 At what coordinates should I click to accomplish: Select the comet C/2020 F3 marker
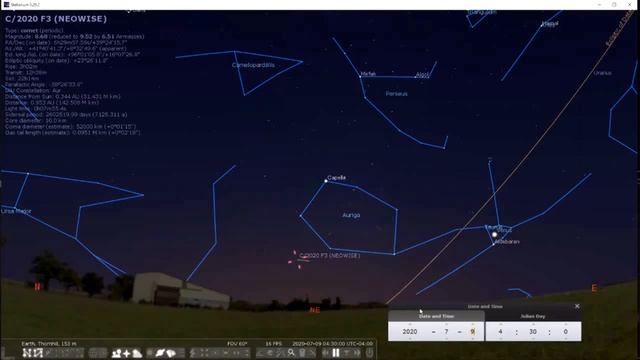point(299,260)
